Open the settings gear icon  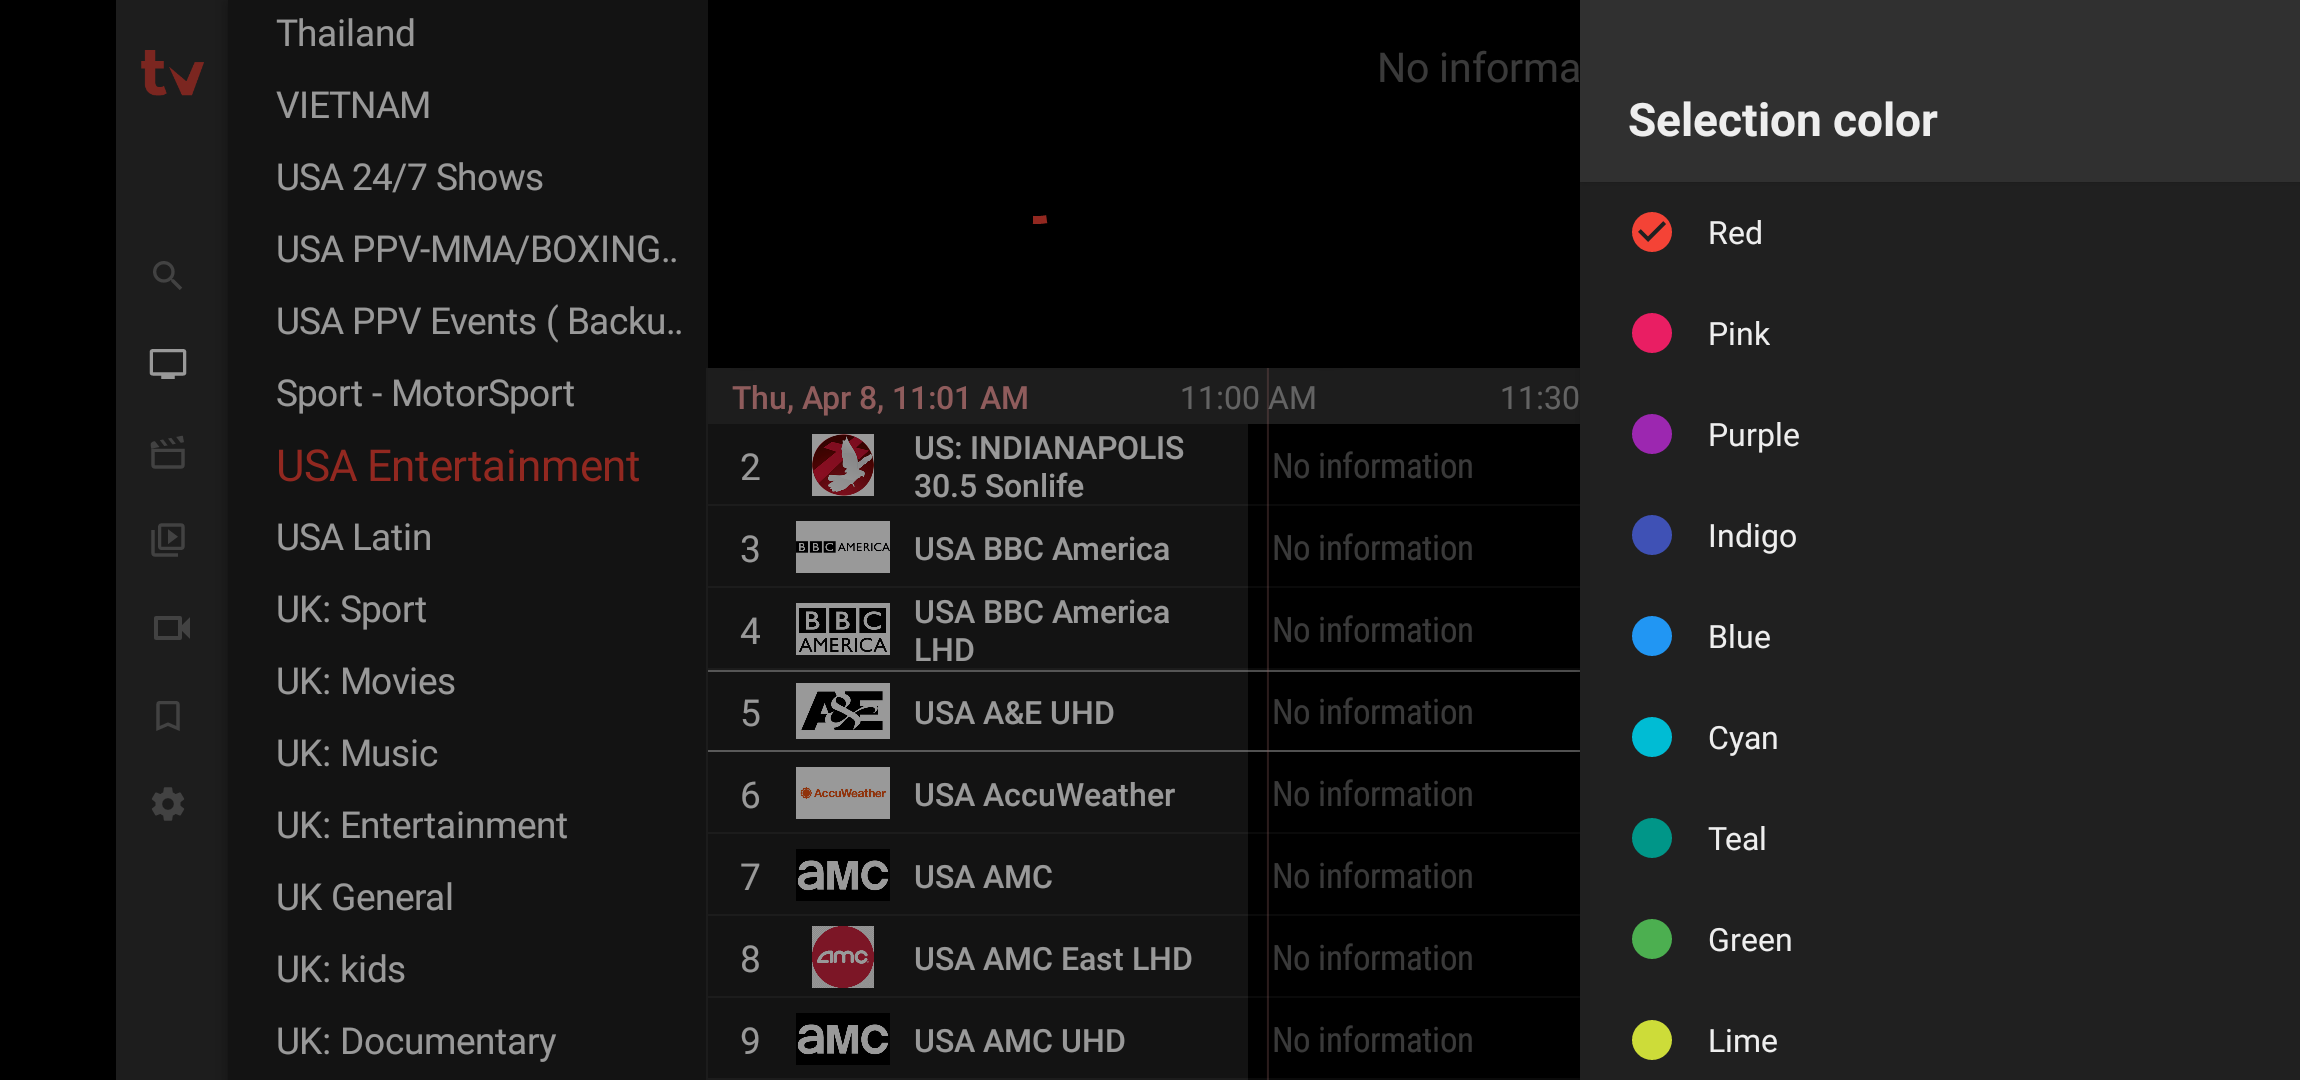(x=167, y=804)
